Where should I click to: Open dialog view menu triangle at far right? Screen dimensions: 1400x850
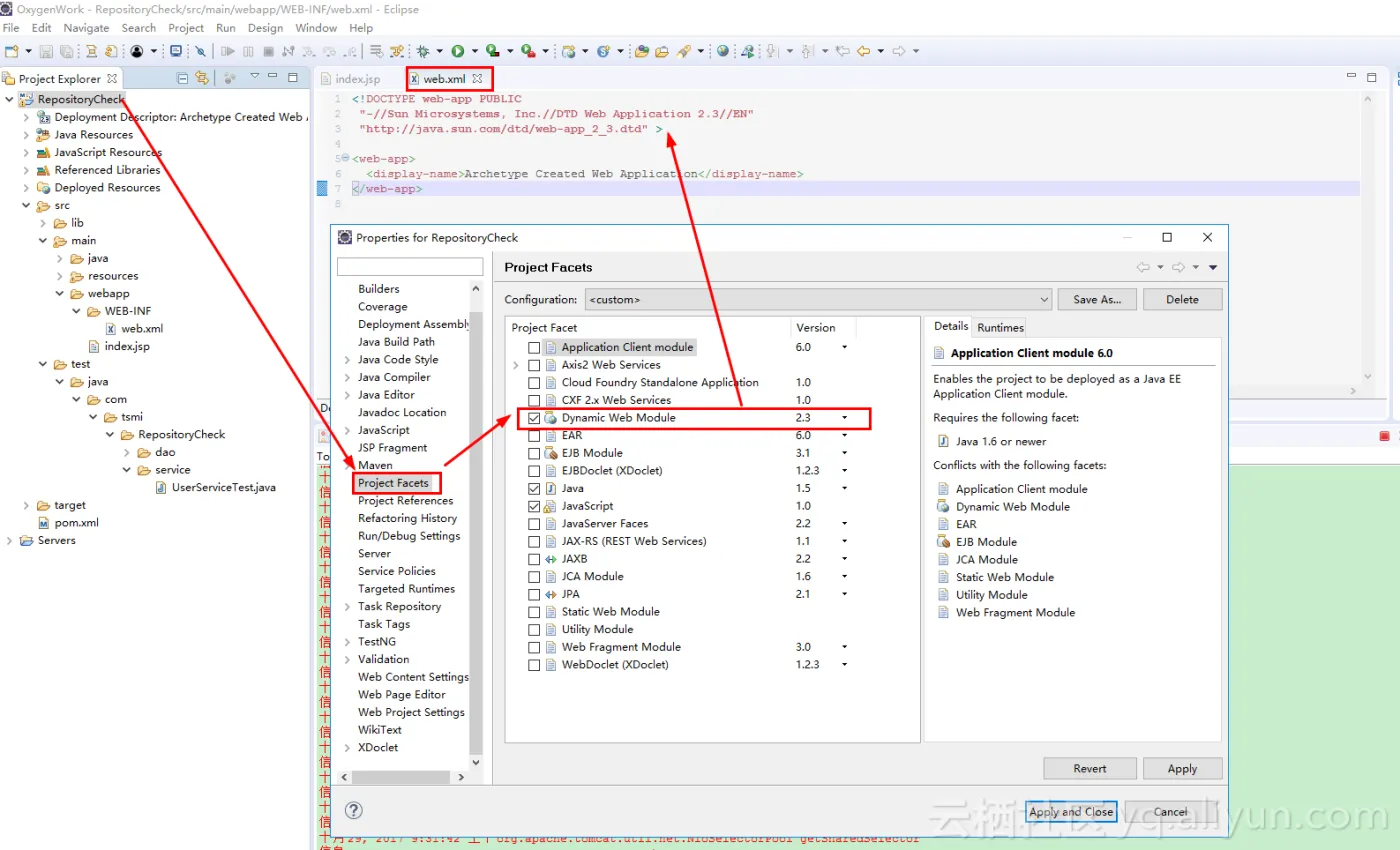(1213, 268)
